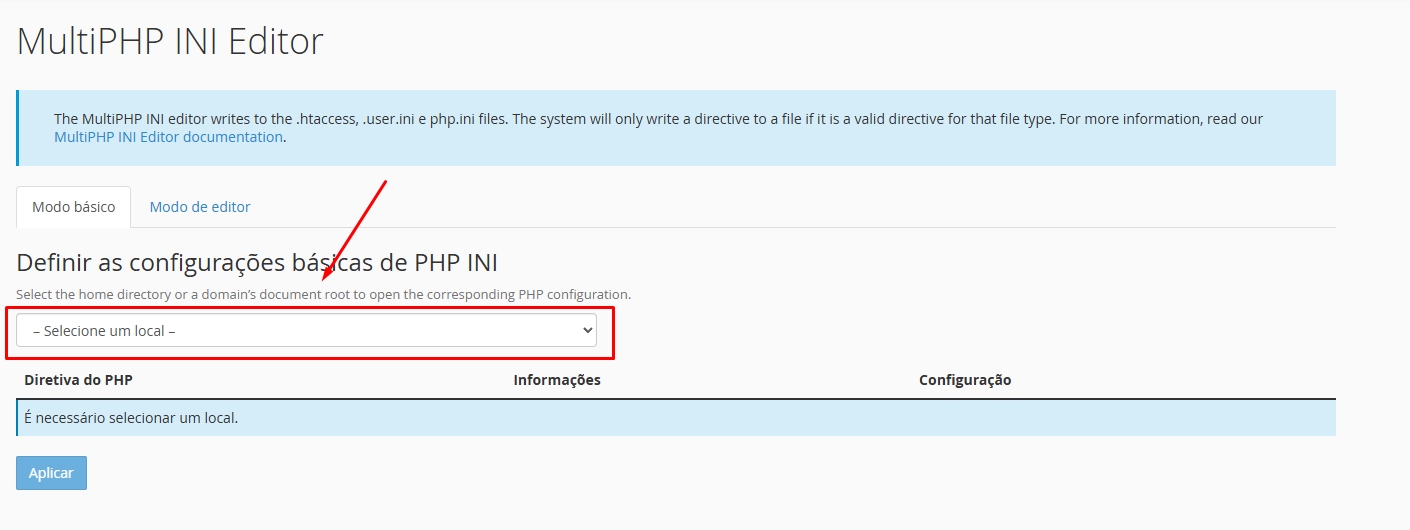Open the Selecione um local dropdown
The image size is (1410, 530).
coord(305,331)
